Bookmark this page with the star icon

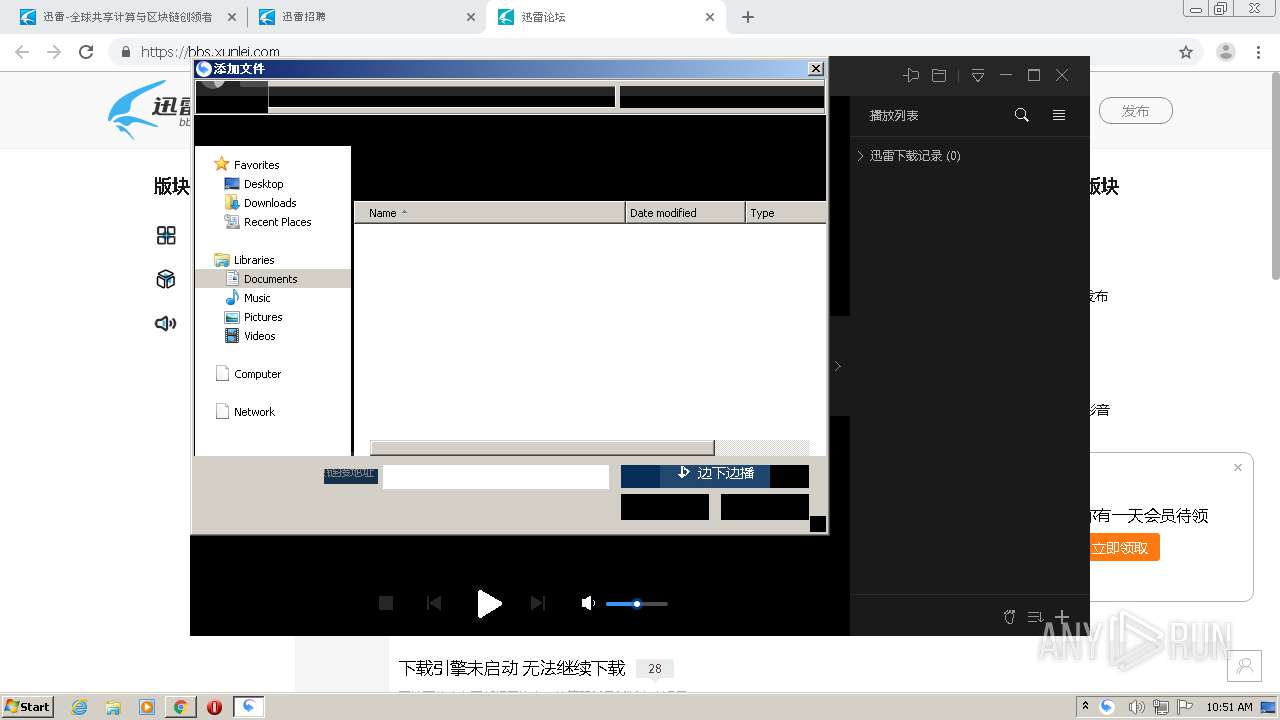click(1186, 52)
